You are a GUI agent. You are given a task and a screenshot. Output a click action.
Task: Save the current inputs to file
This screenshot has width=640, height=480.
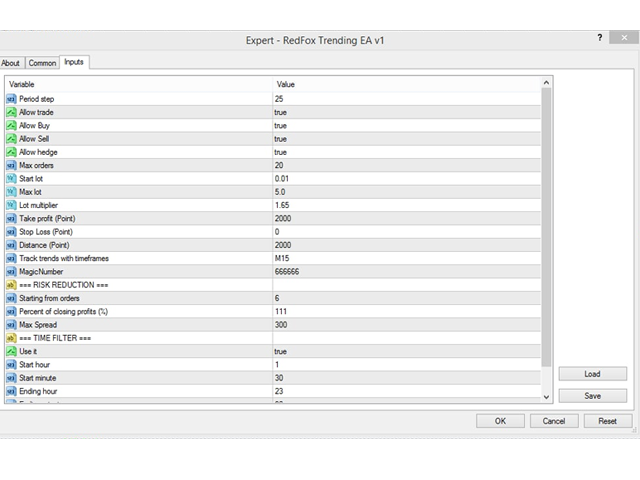click(x=593, y=396)
